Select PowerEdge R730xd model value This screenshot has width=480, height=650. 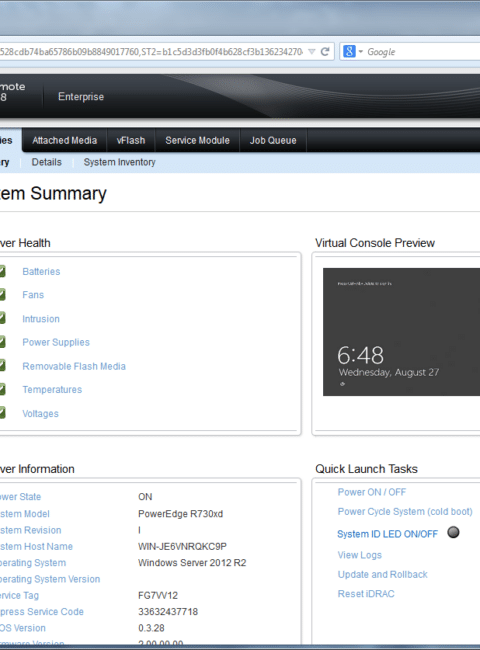180,514
